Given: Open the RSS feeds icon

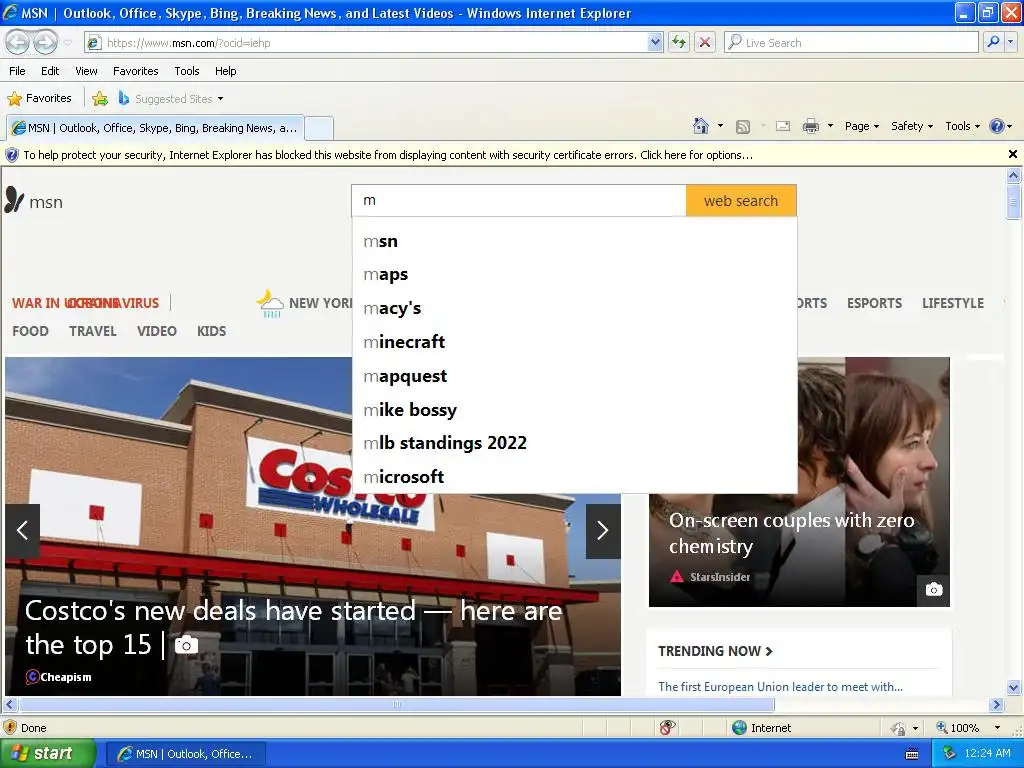Looking at the screenshot, I should pyautogui.click(x=743, y=127).
